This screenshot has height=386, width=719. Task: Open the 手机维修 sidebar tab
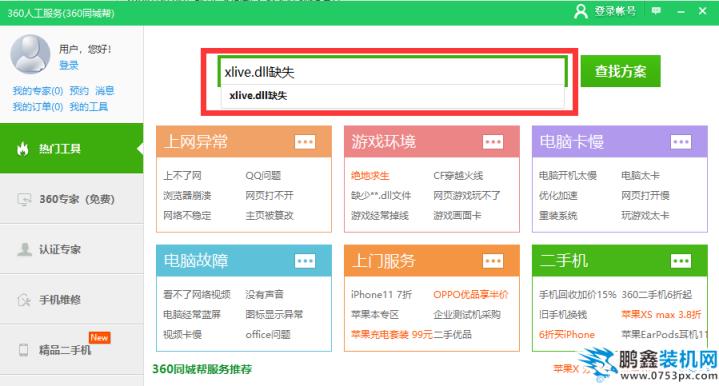pyautogui.click(x=72, y=300)
